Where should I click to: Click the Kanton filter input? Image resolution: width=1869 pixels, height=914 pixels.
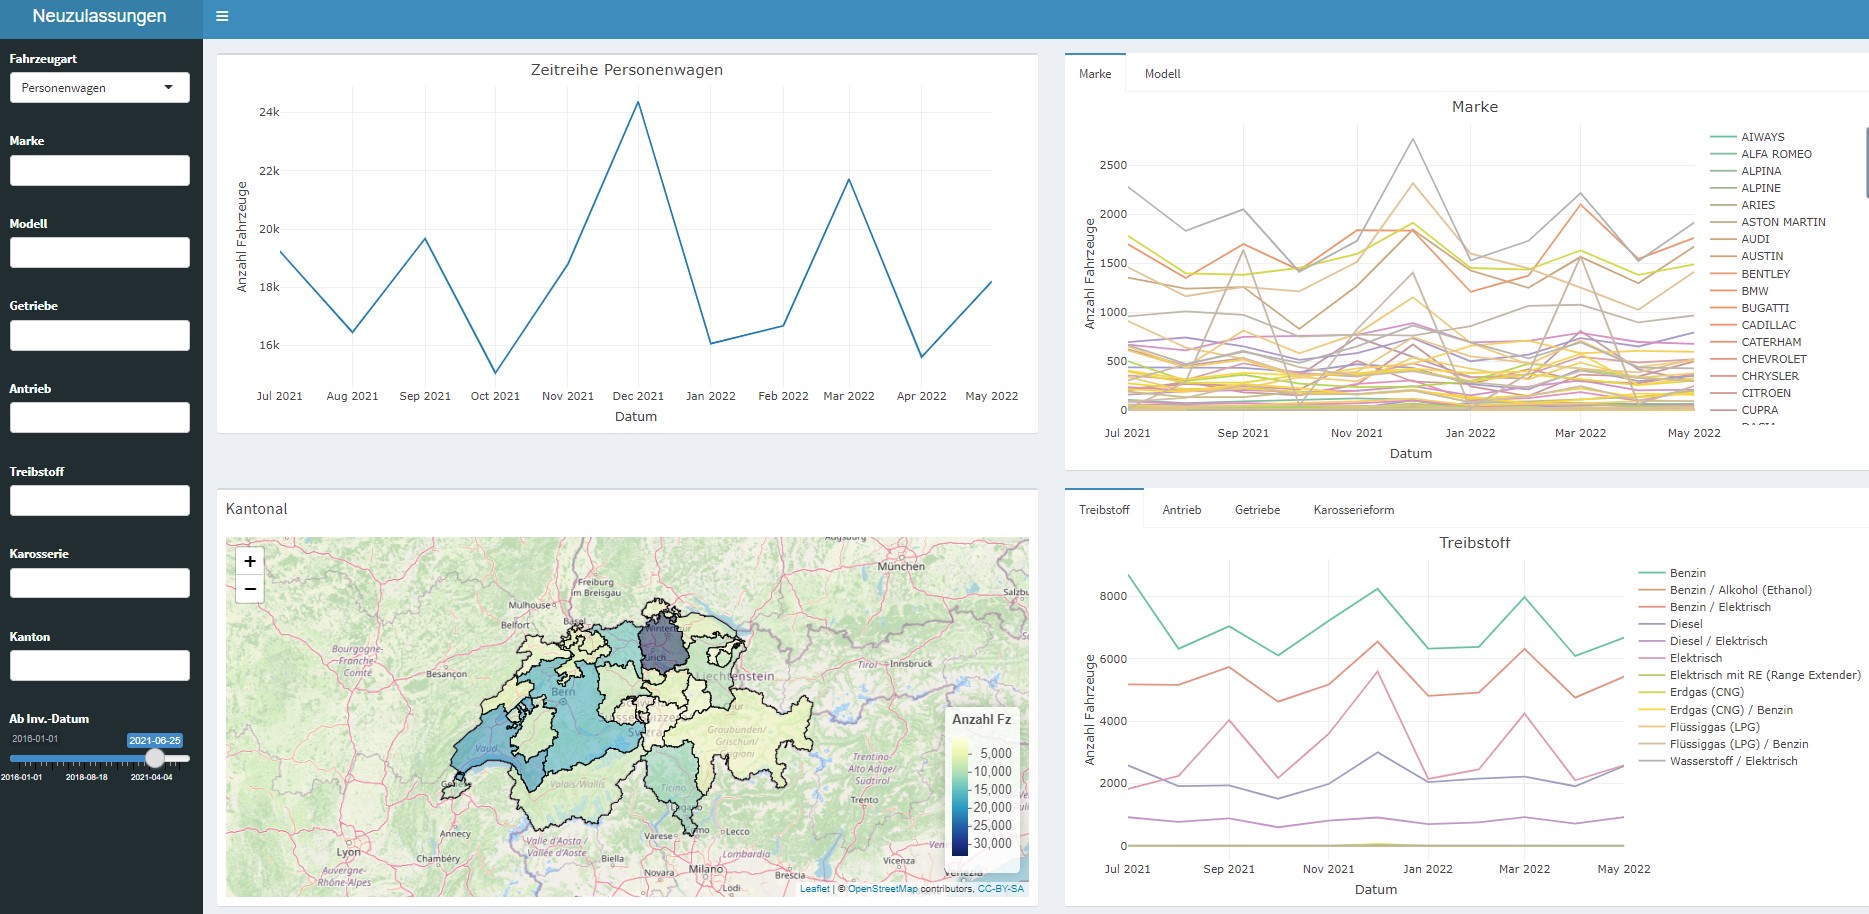tap(99, 665)
